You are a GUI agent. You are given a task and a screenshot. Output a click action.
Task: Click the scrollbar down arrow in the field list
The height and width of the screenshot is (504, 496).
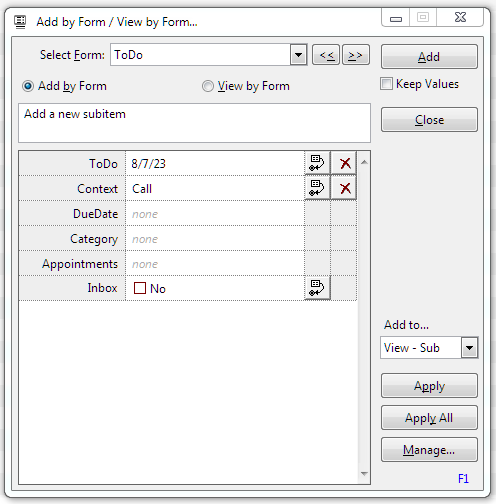(x=364, y=474)
